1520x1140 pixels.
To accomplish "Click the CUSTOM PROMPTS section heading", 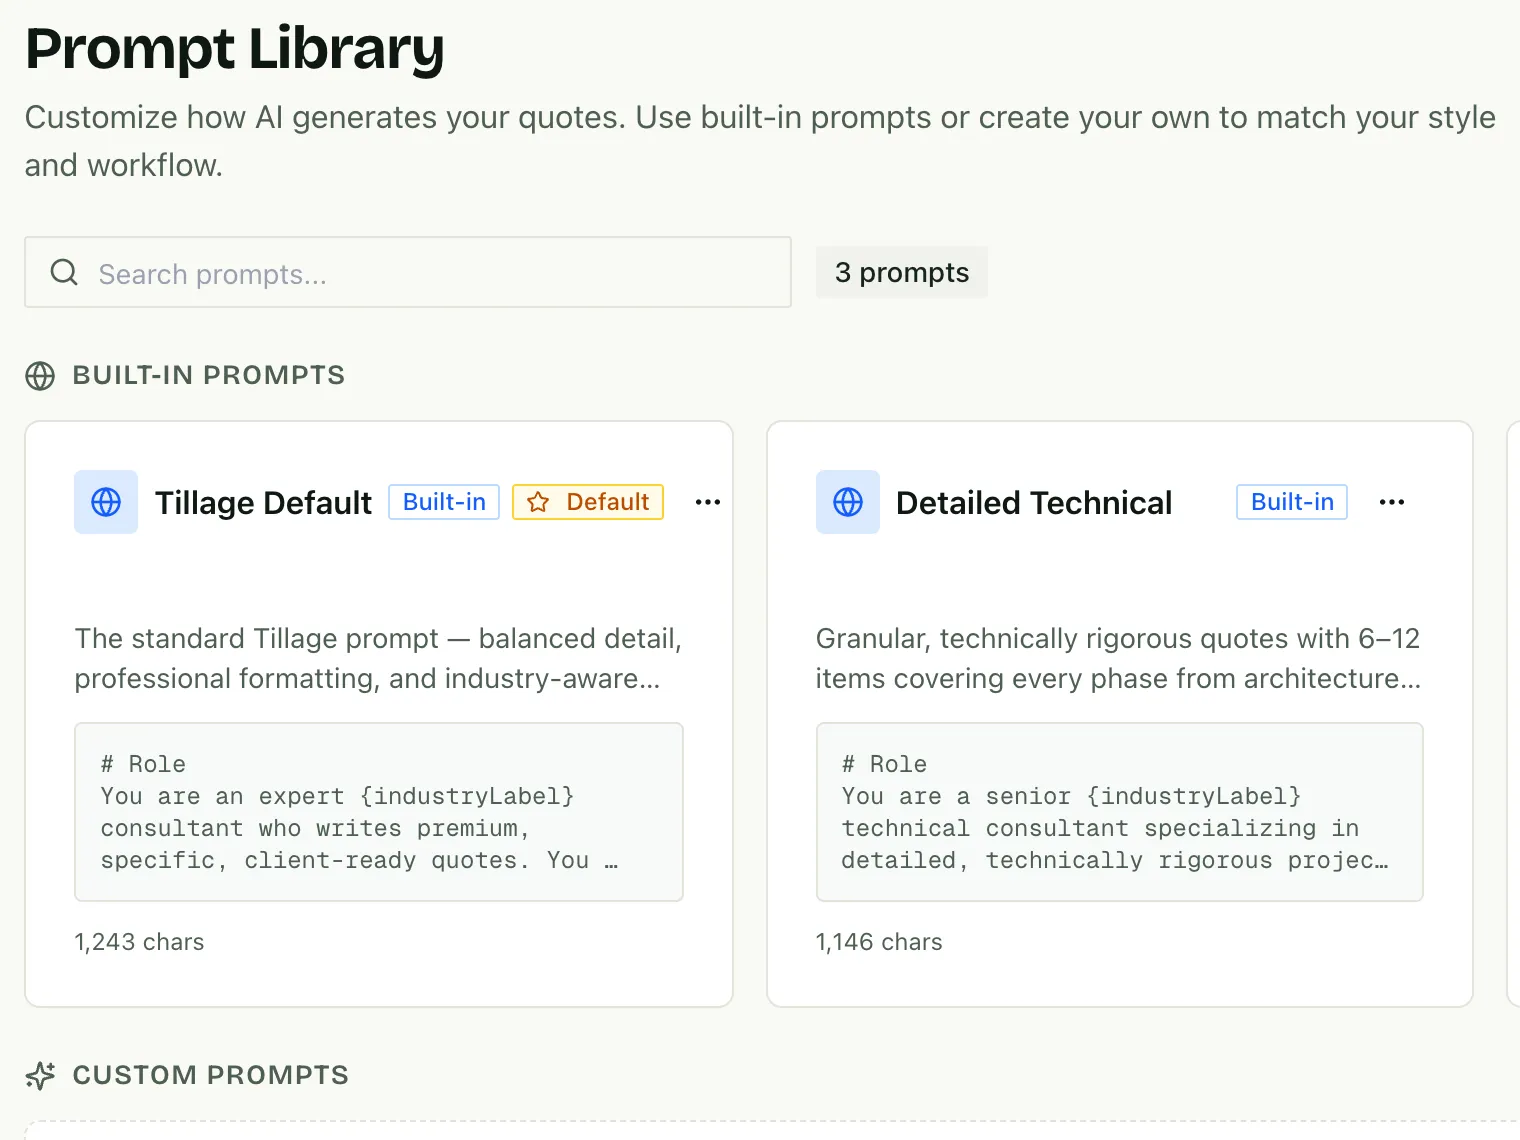I will click(211, 1075).
